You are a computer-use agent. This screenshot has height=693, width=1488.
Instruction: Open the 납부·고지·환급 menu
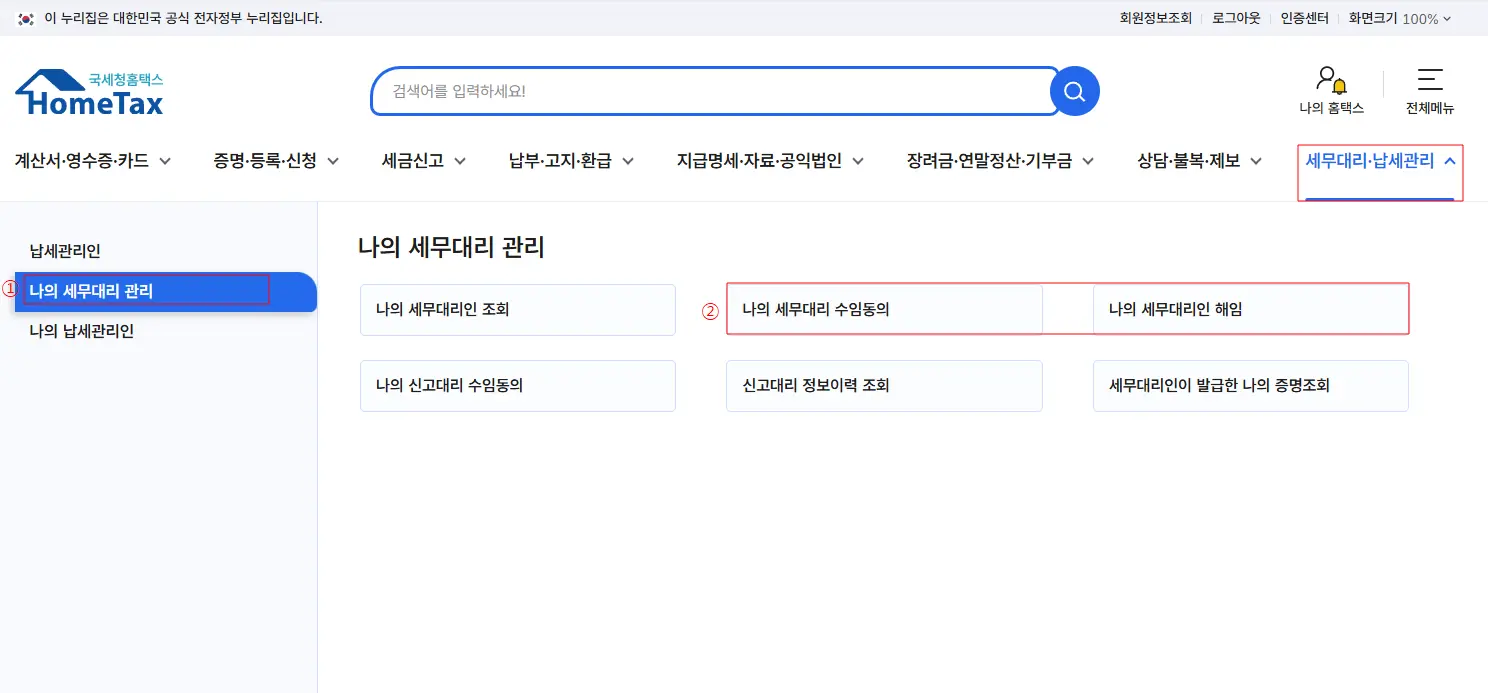pos(571,161)
